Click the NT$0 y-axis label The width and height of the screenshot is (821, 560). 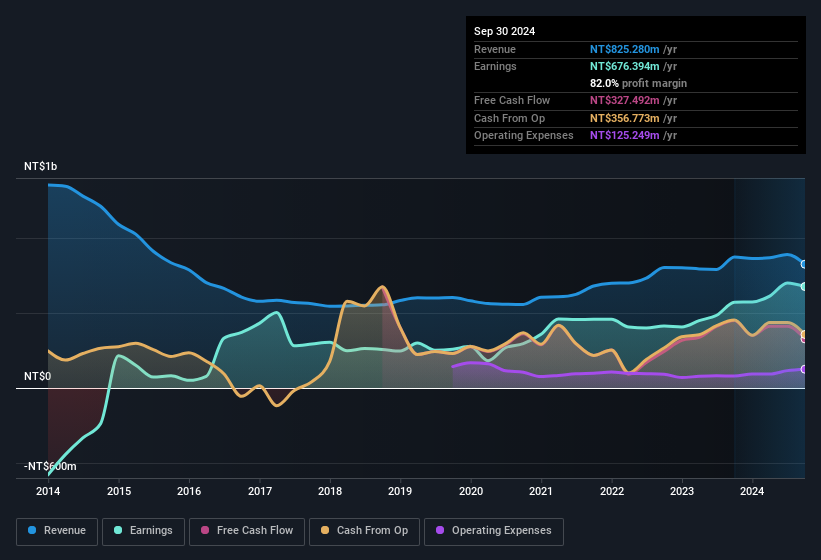point(37,376)
